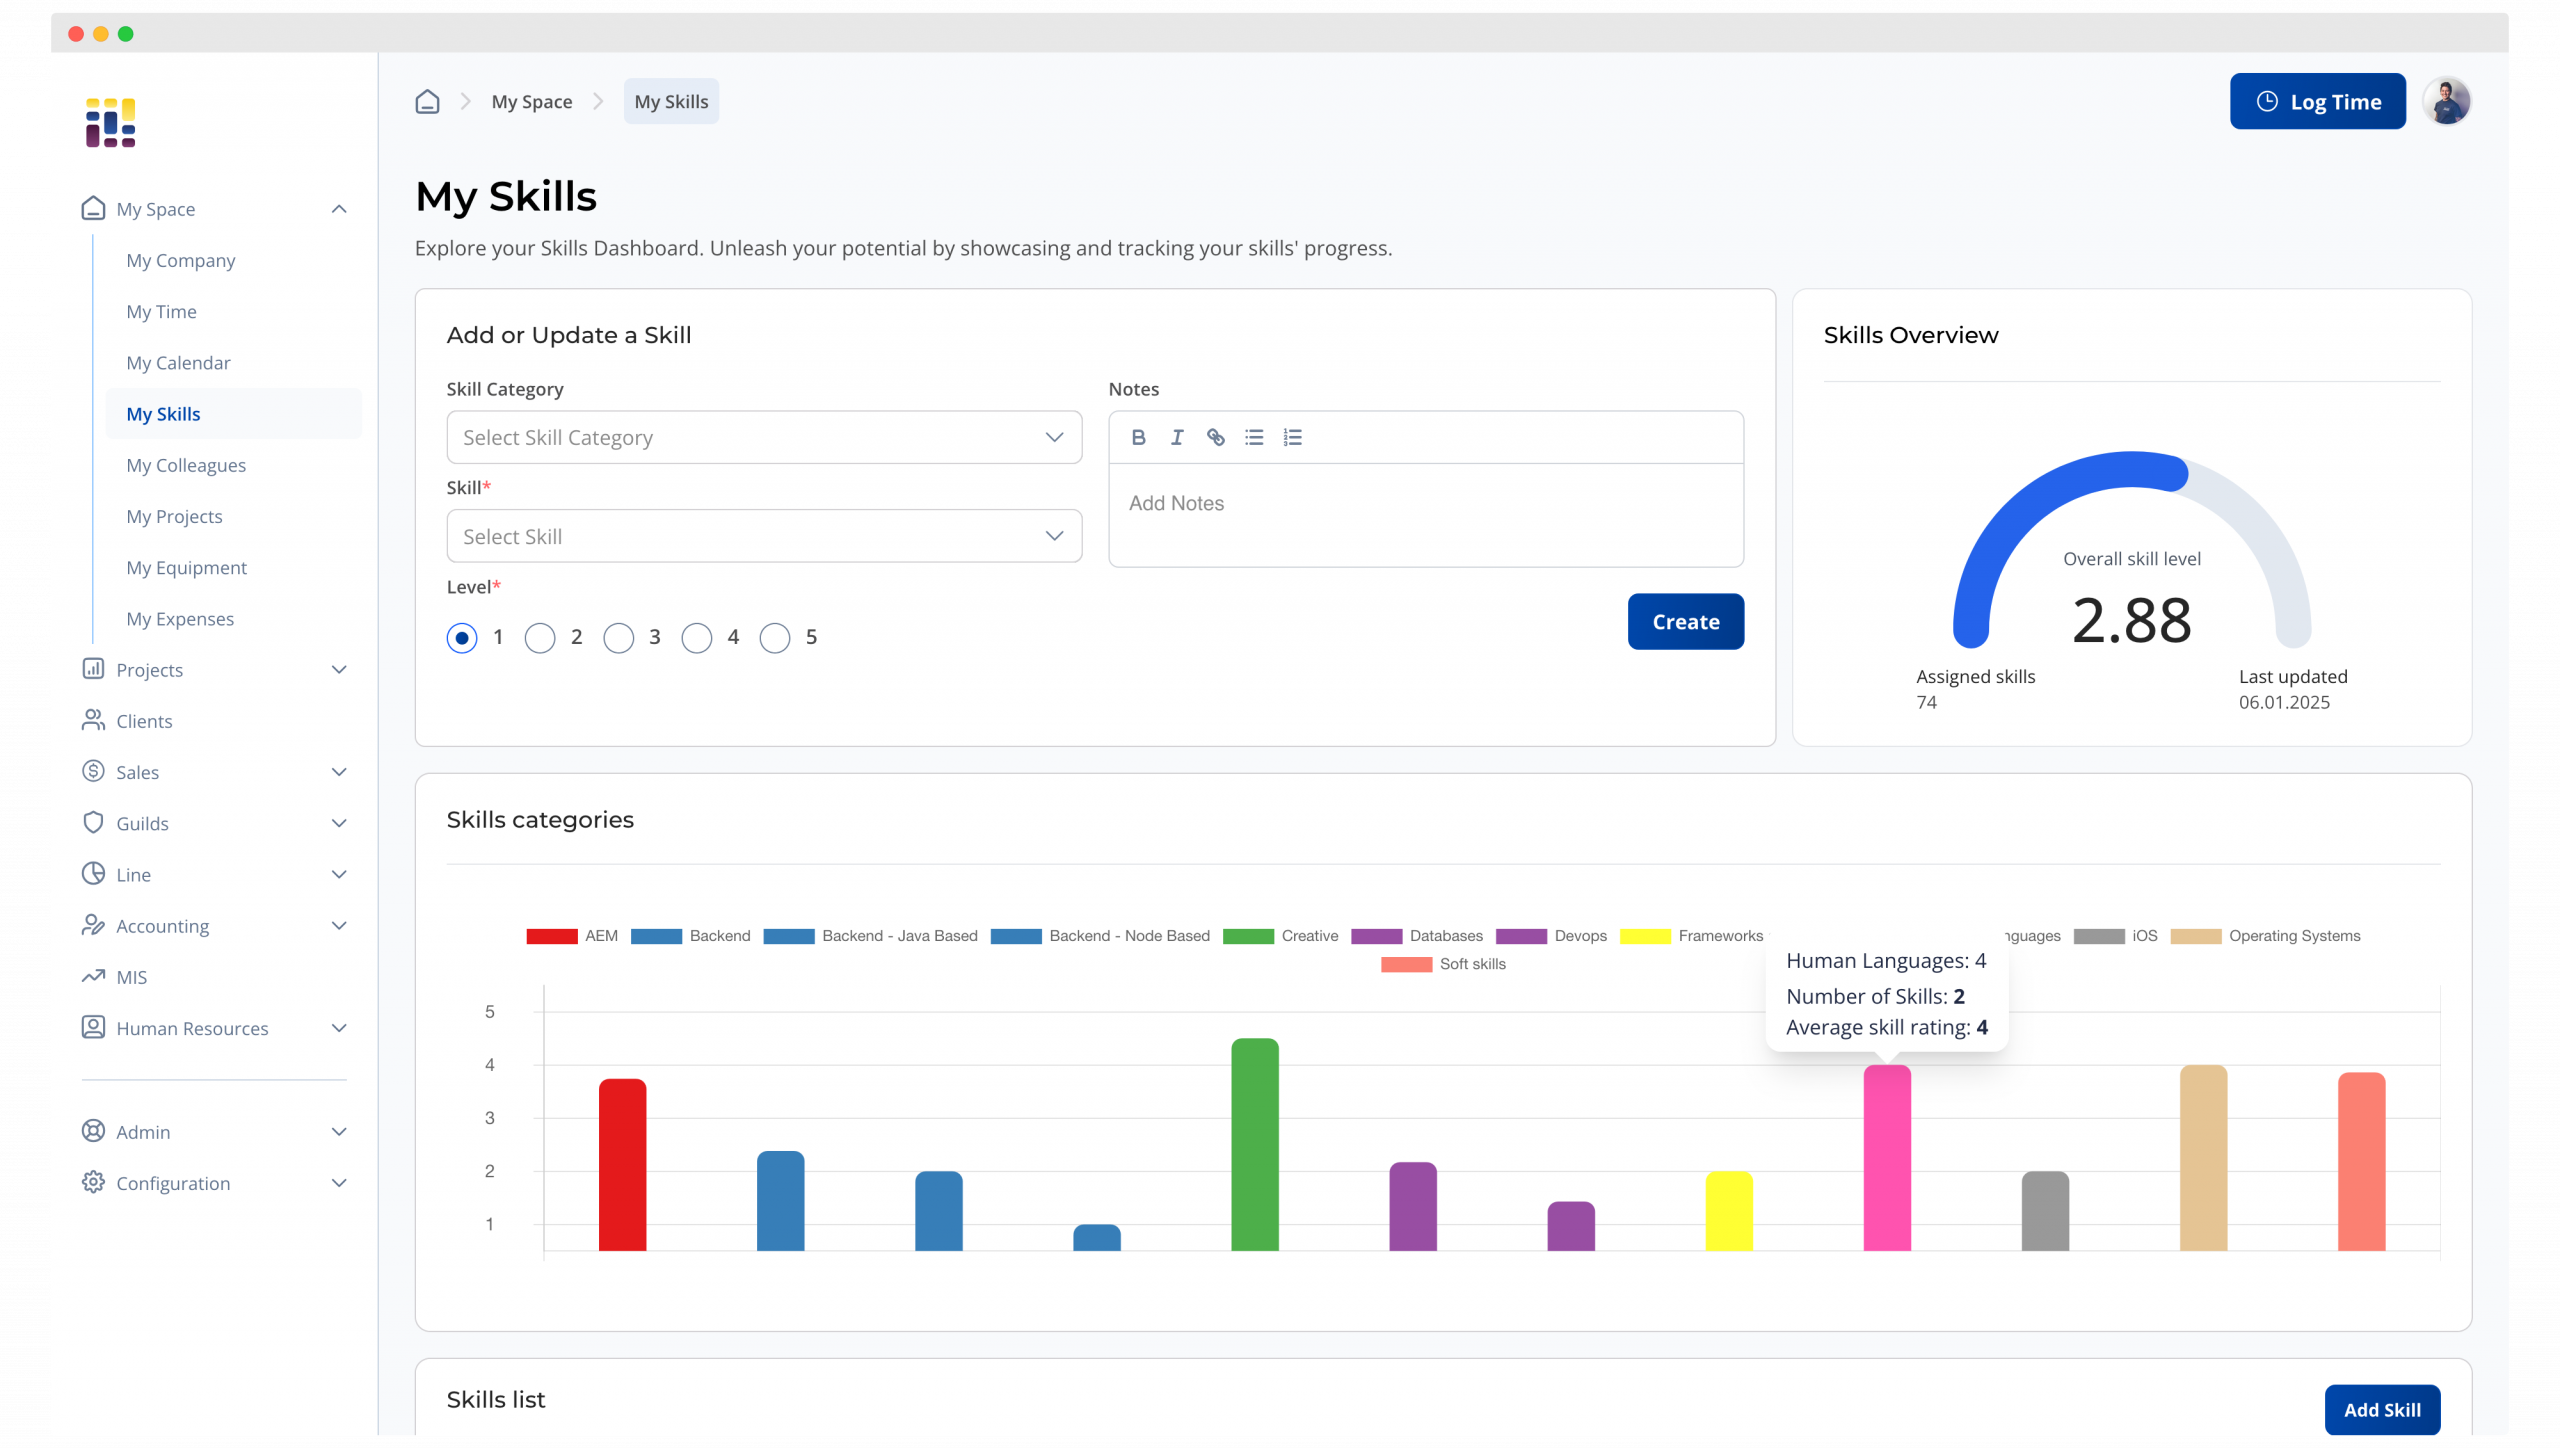Insert numbered list in Notes
2560x1448 pixels.
coord(1292,437)
